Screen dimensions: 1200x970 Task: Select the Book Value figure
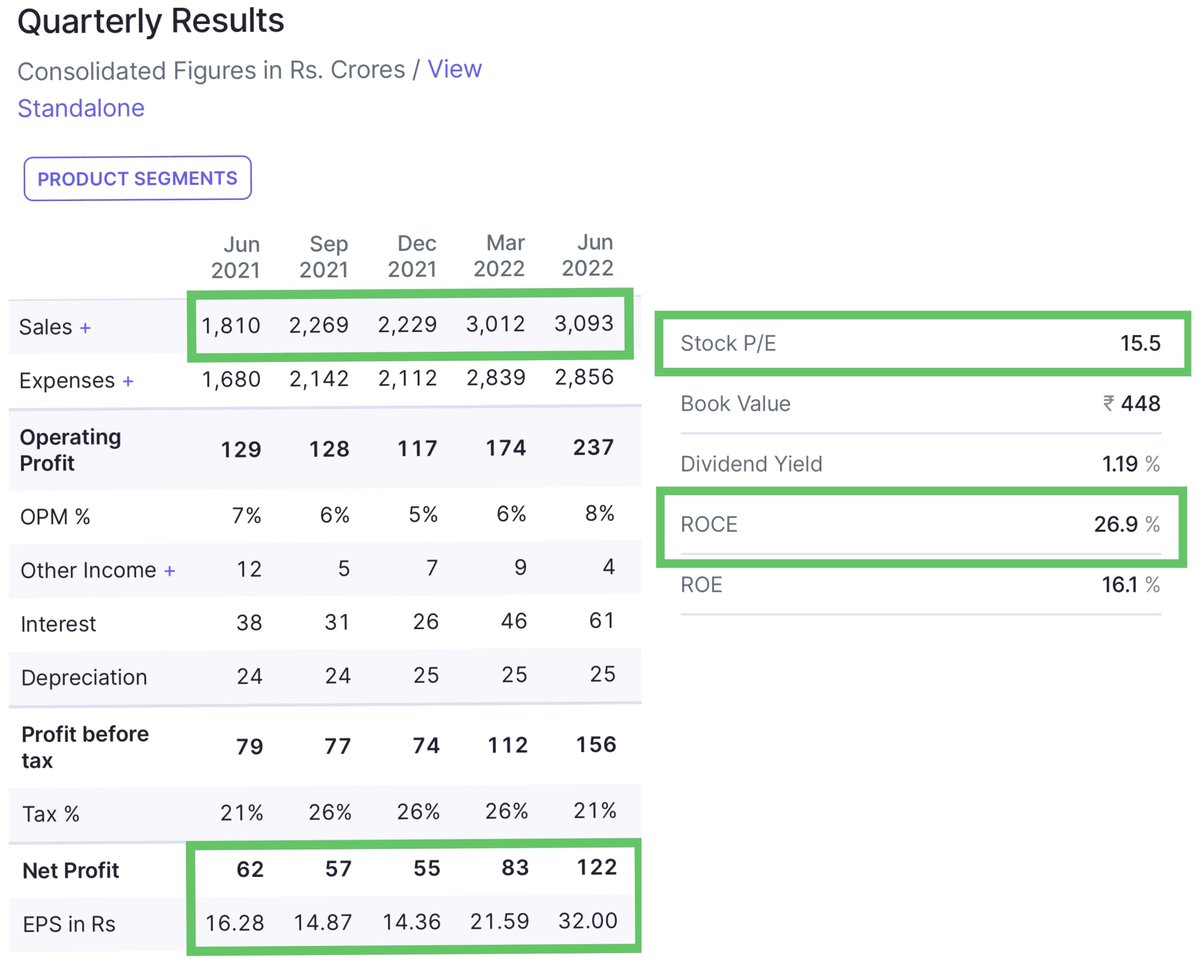[x=1136, y=404]
